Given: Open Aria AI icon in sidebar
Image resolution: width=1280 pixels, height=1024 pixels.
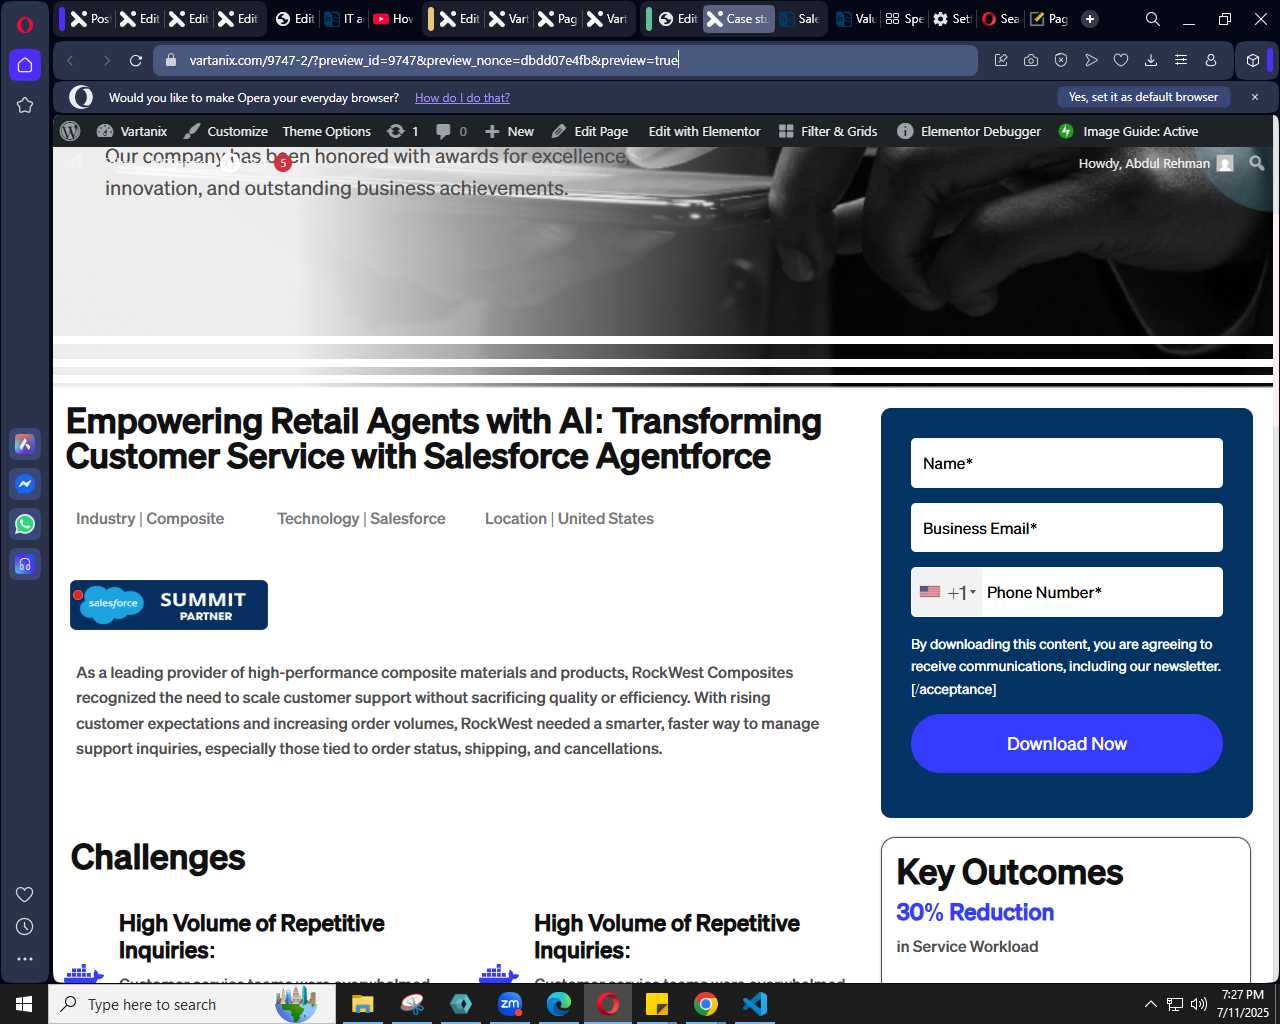Looking at the screenshot, I should click(25, 444).
